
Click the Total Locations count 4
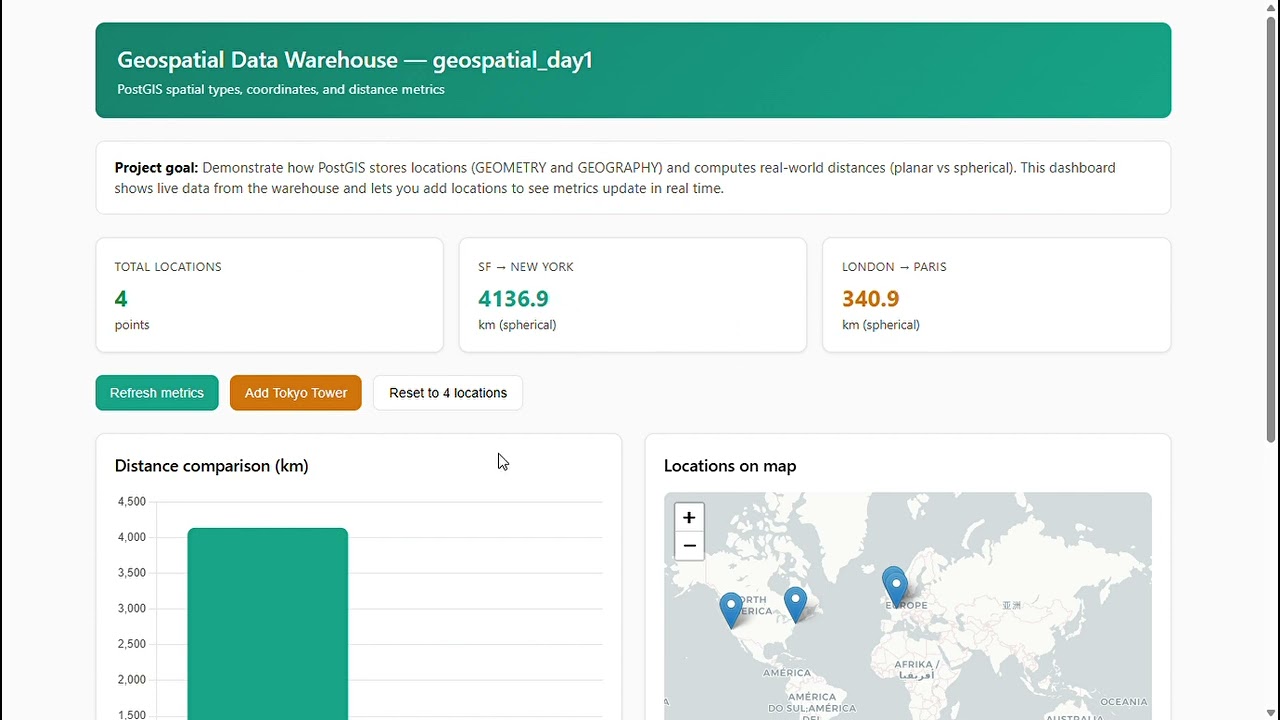pos(121,298)
